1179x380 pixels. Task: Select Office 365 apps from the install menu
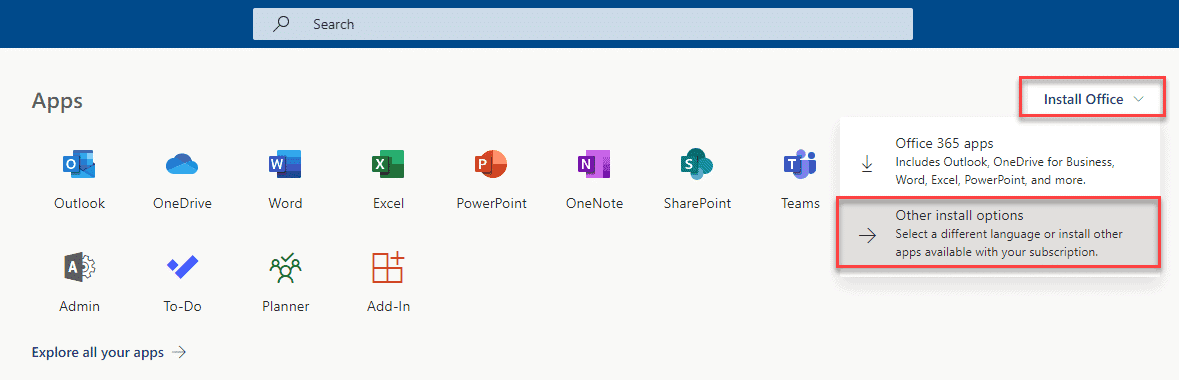(x=999, y=161)
